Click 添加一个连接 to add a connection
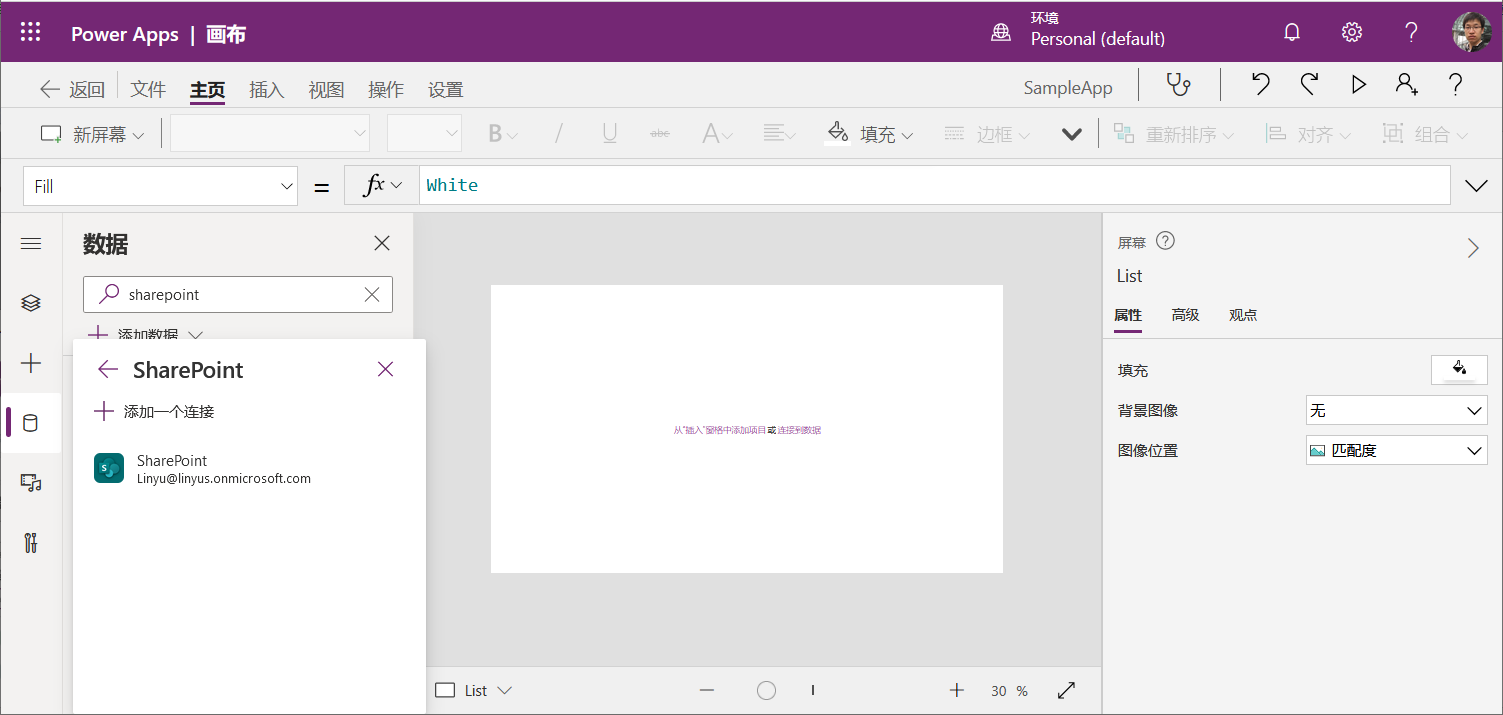Screen dimensions: 1503x715 [x=154, y=411]
